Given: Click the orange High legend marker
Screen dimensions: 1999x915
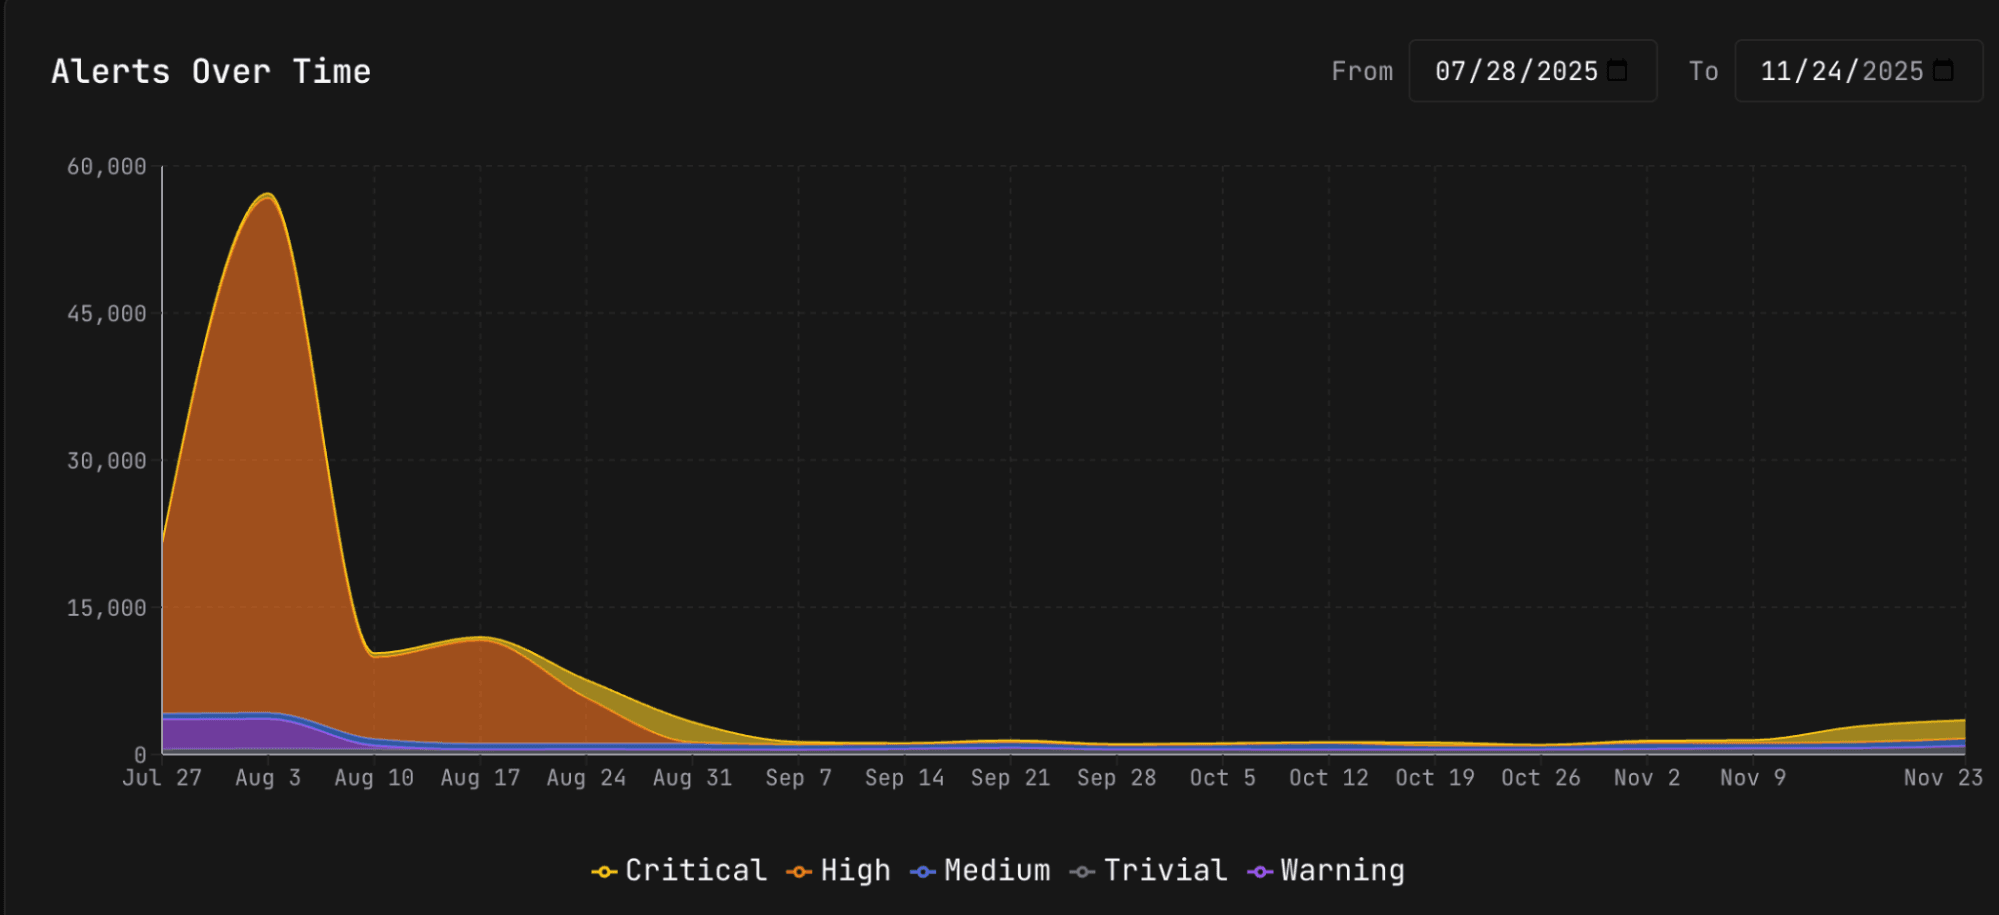Looking at the screenshot, I should point(798,872).
